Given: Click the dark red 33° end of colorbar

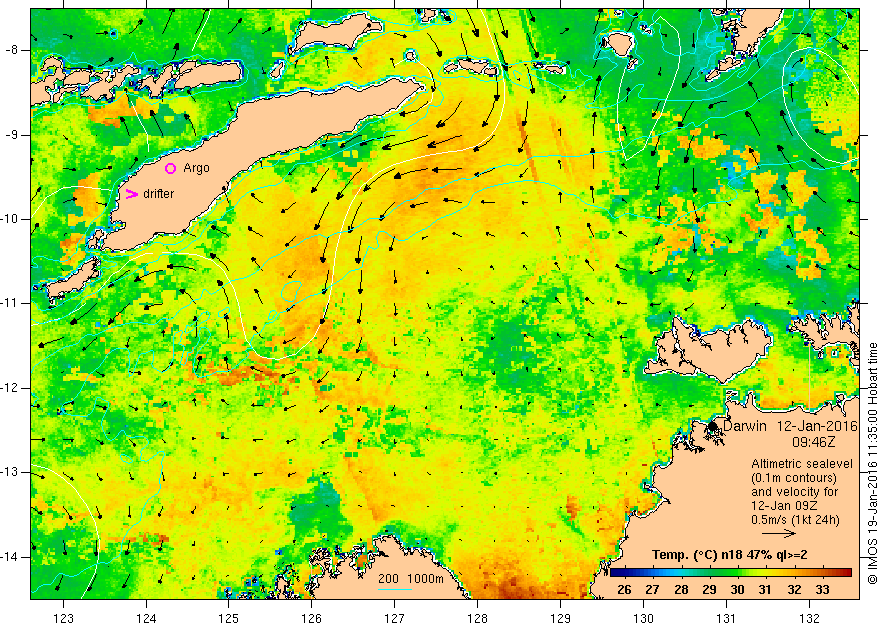Looking at the screenshot, I should tap(846, 572).
